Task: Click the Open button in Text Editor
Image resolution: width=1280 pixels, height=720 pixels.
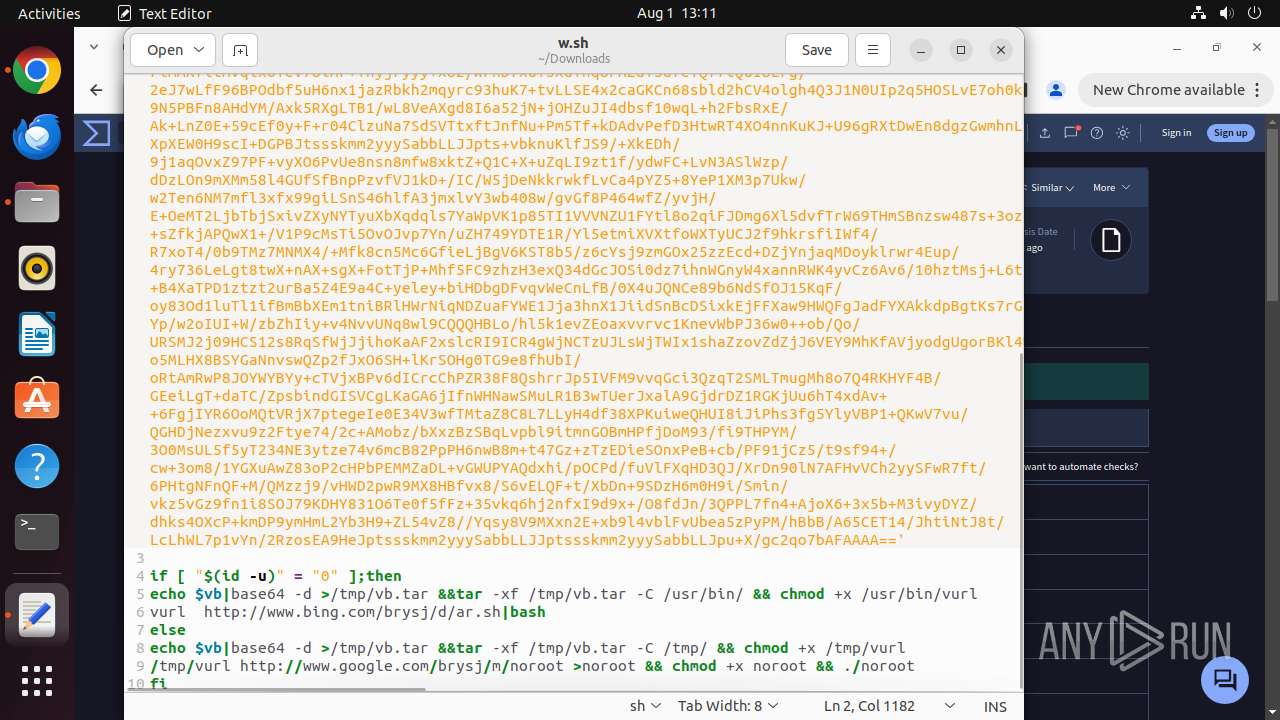Action: point(165,50)
